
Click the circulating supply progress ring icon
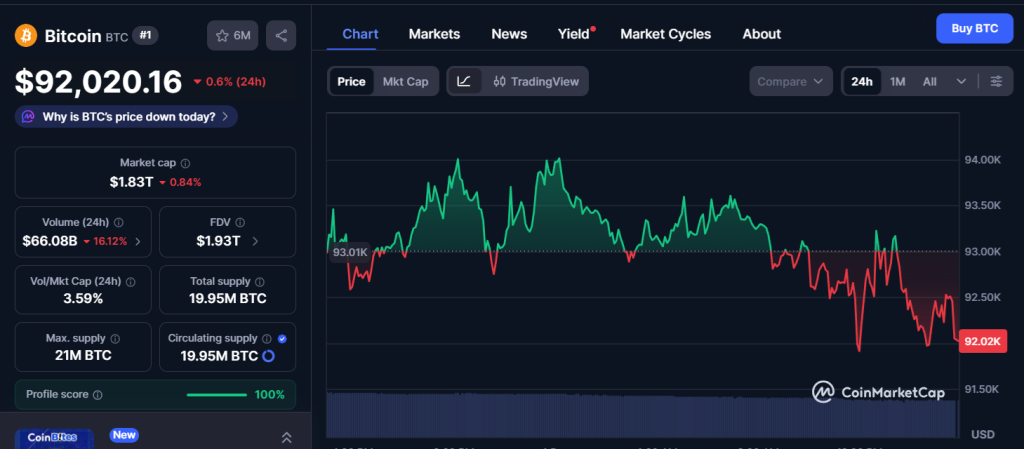coord(268,356)
